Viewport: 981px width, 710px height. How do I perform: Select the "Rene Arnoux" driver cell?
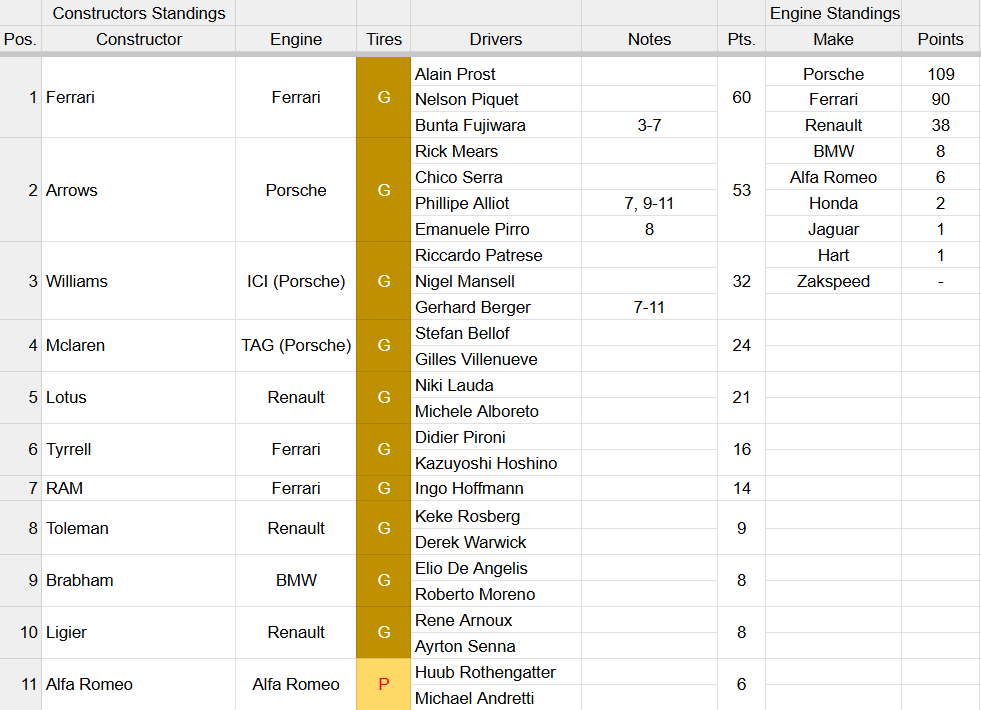click(496, 620)
